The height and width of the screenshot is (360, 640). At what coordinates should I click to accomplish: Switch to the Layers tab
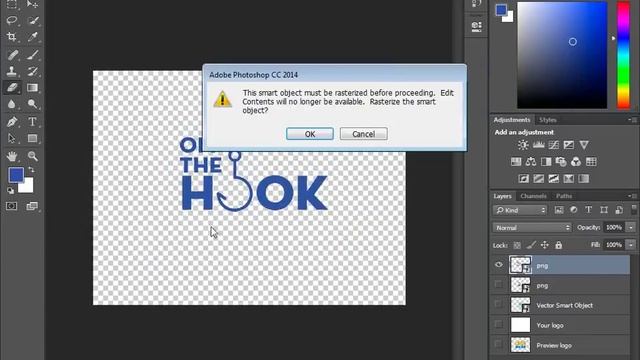pyautogui.click(x=502, y=196)
